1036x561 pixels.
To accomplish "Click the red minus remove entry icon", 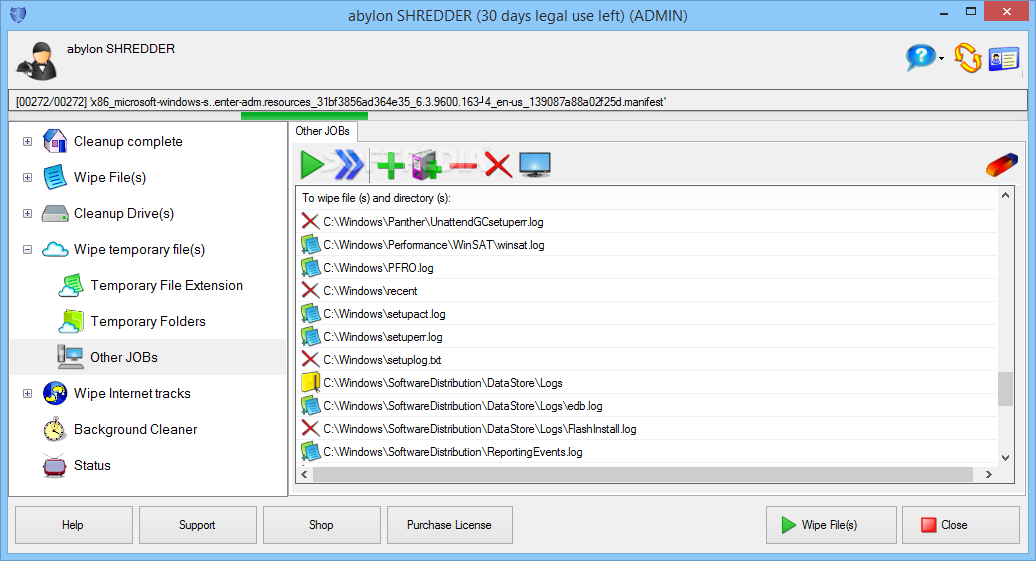I will pyautogui.click(x=464, y=166).
